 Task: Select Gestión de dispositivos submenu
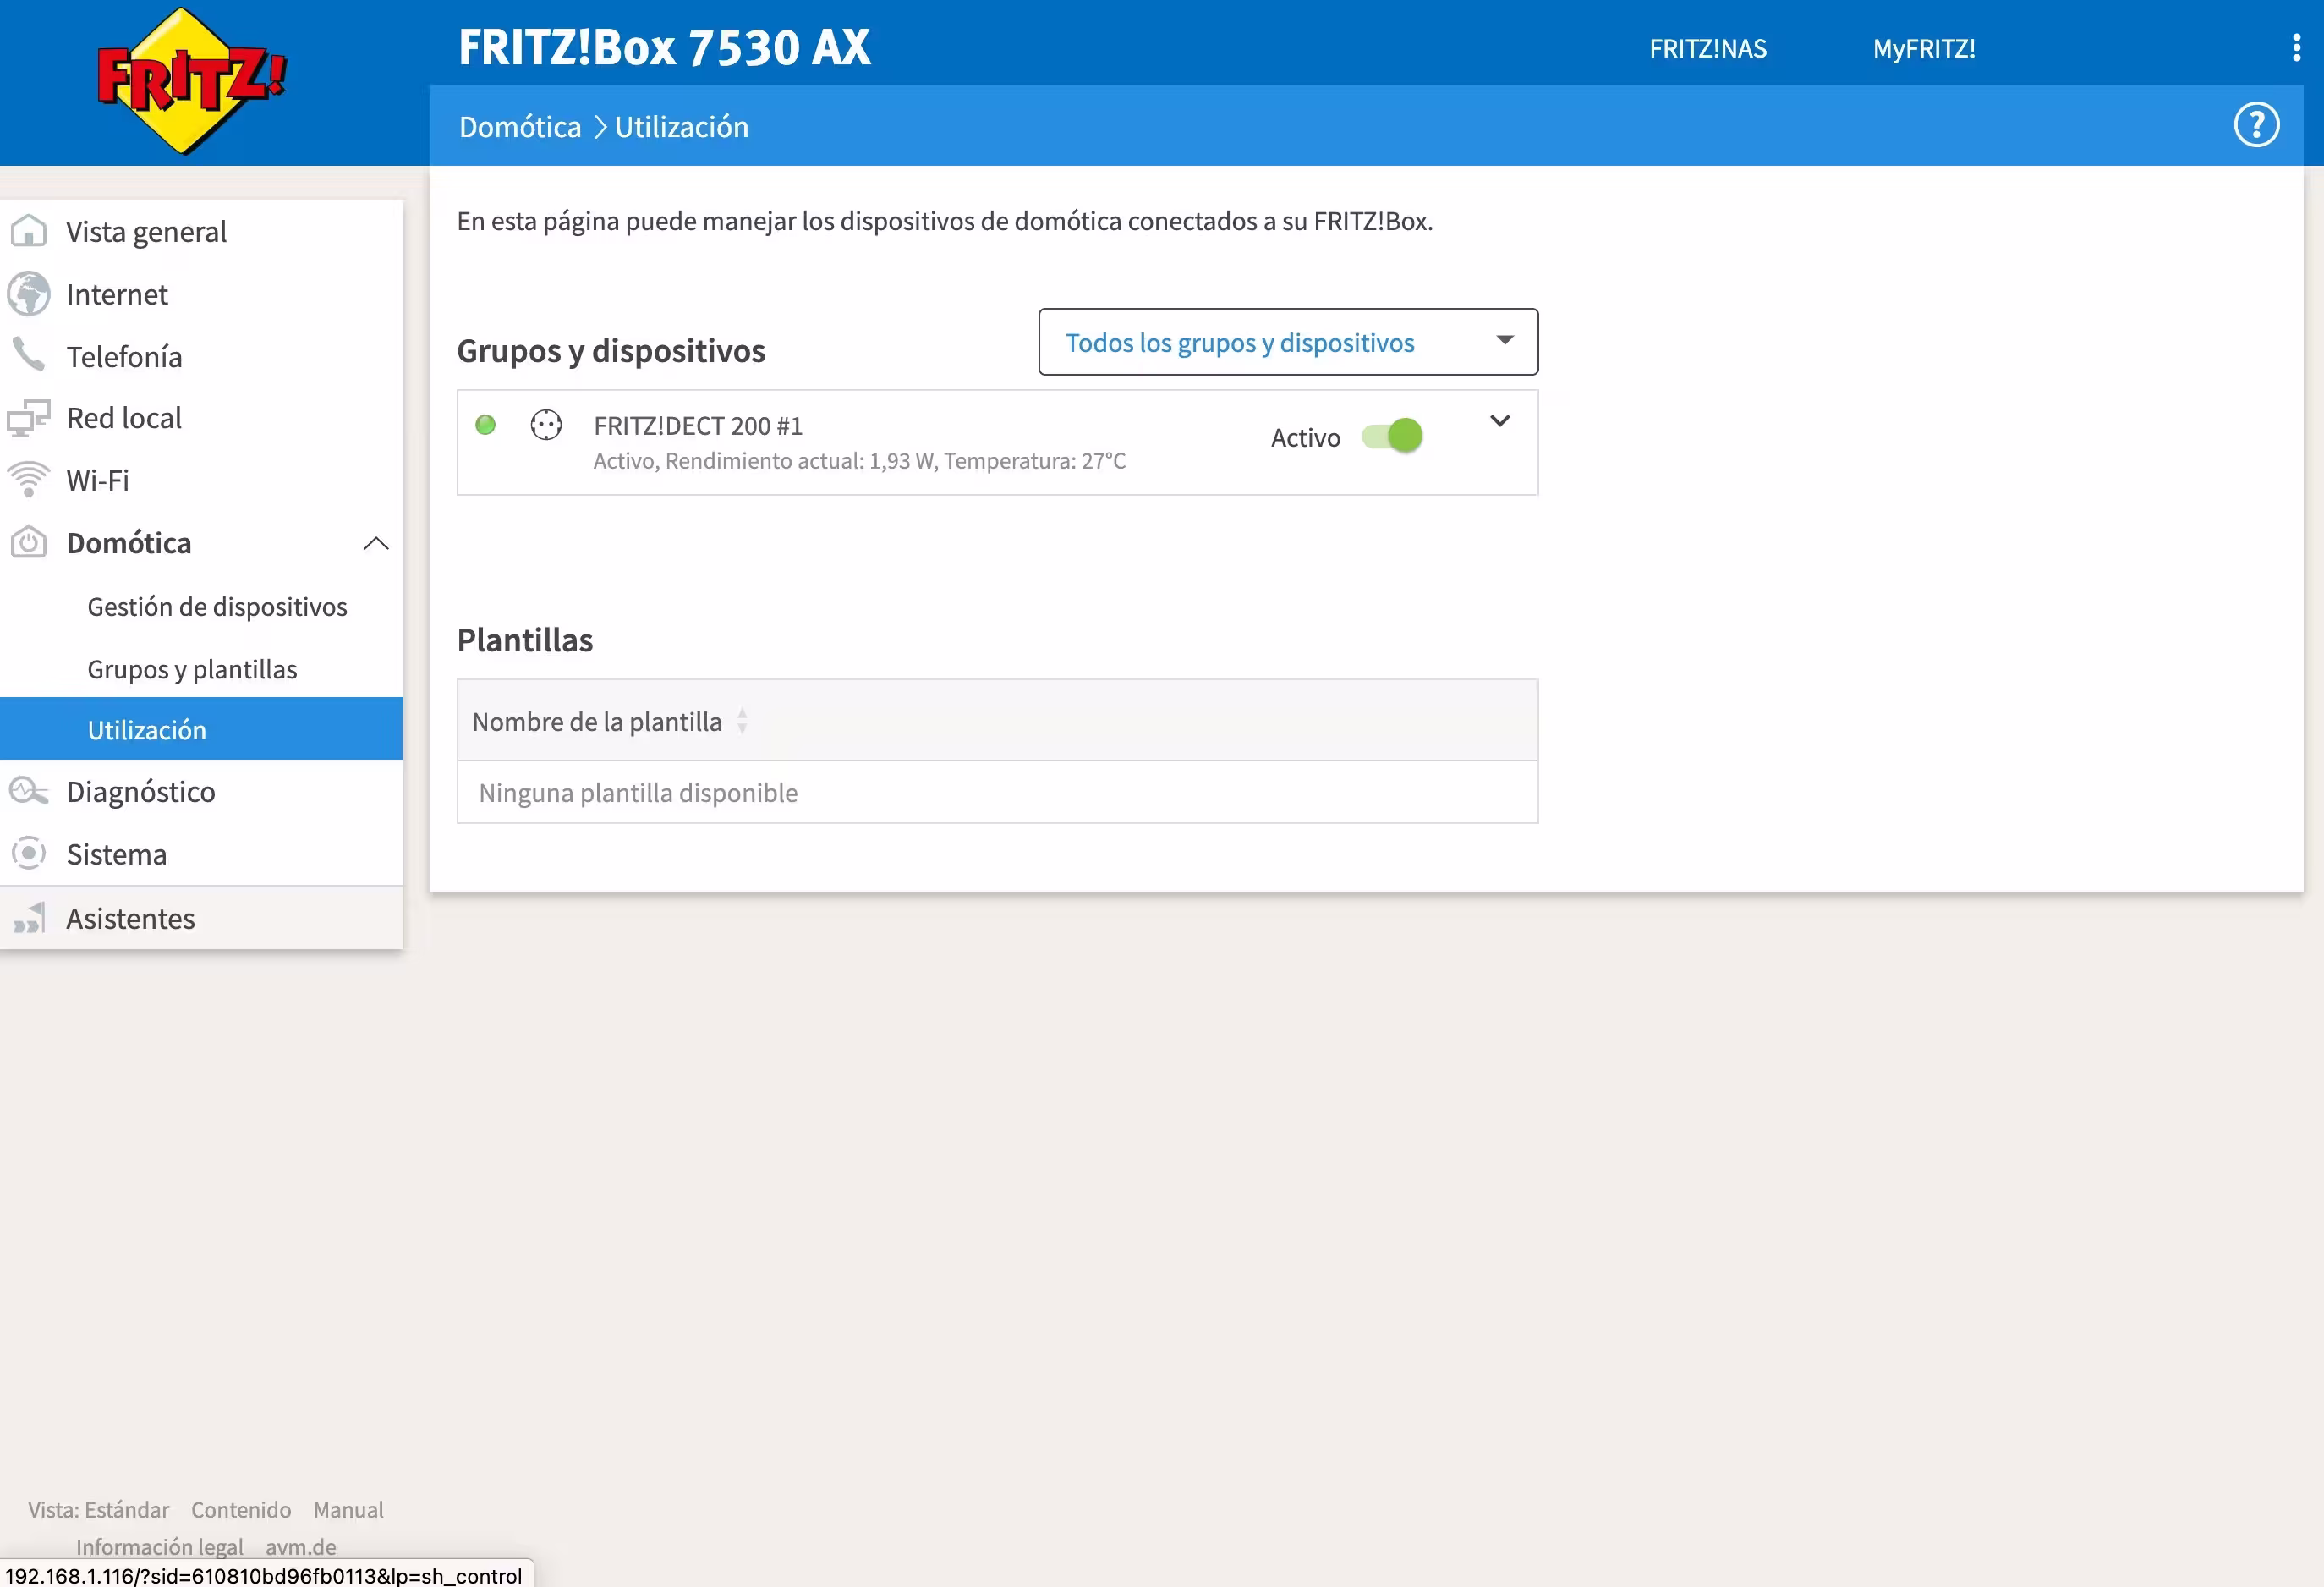click(217, 606)
